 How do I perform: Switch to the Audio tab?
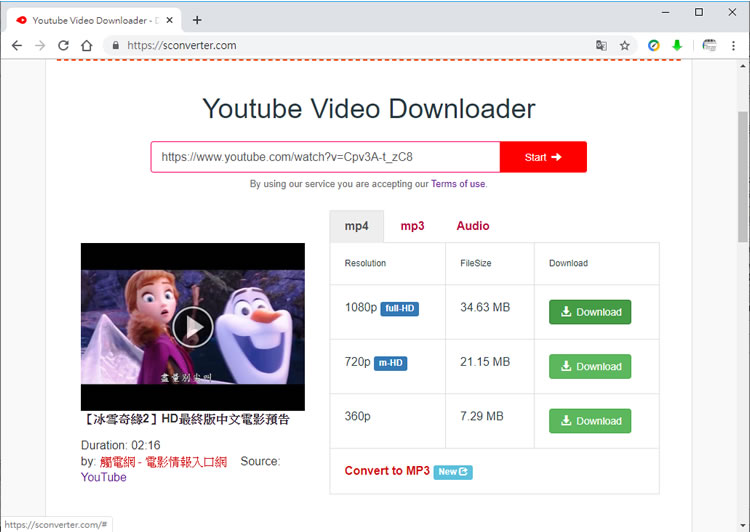coord(473,226)
